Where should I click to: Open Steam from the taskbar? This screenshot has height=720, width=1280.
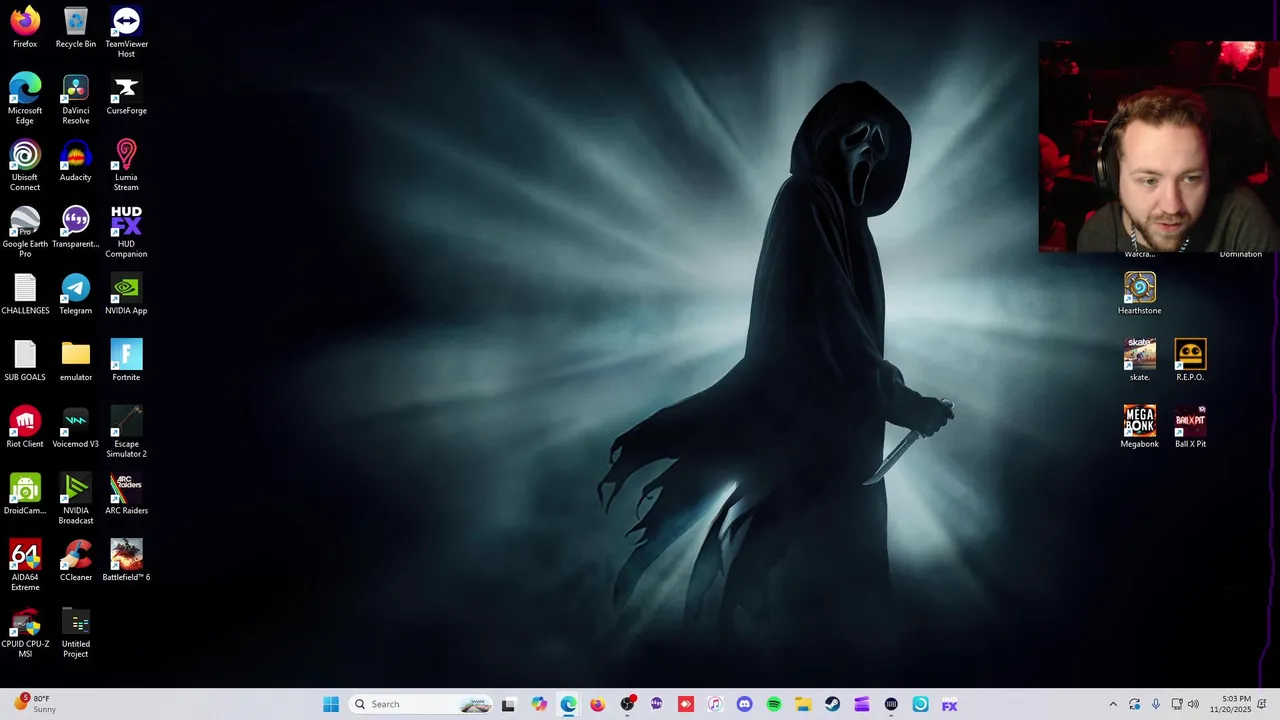click(832, 704)
